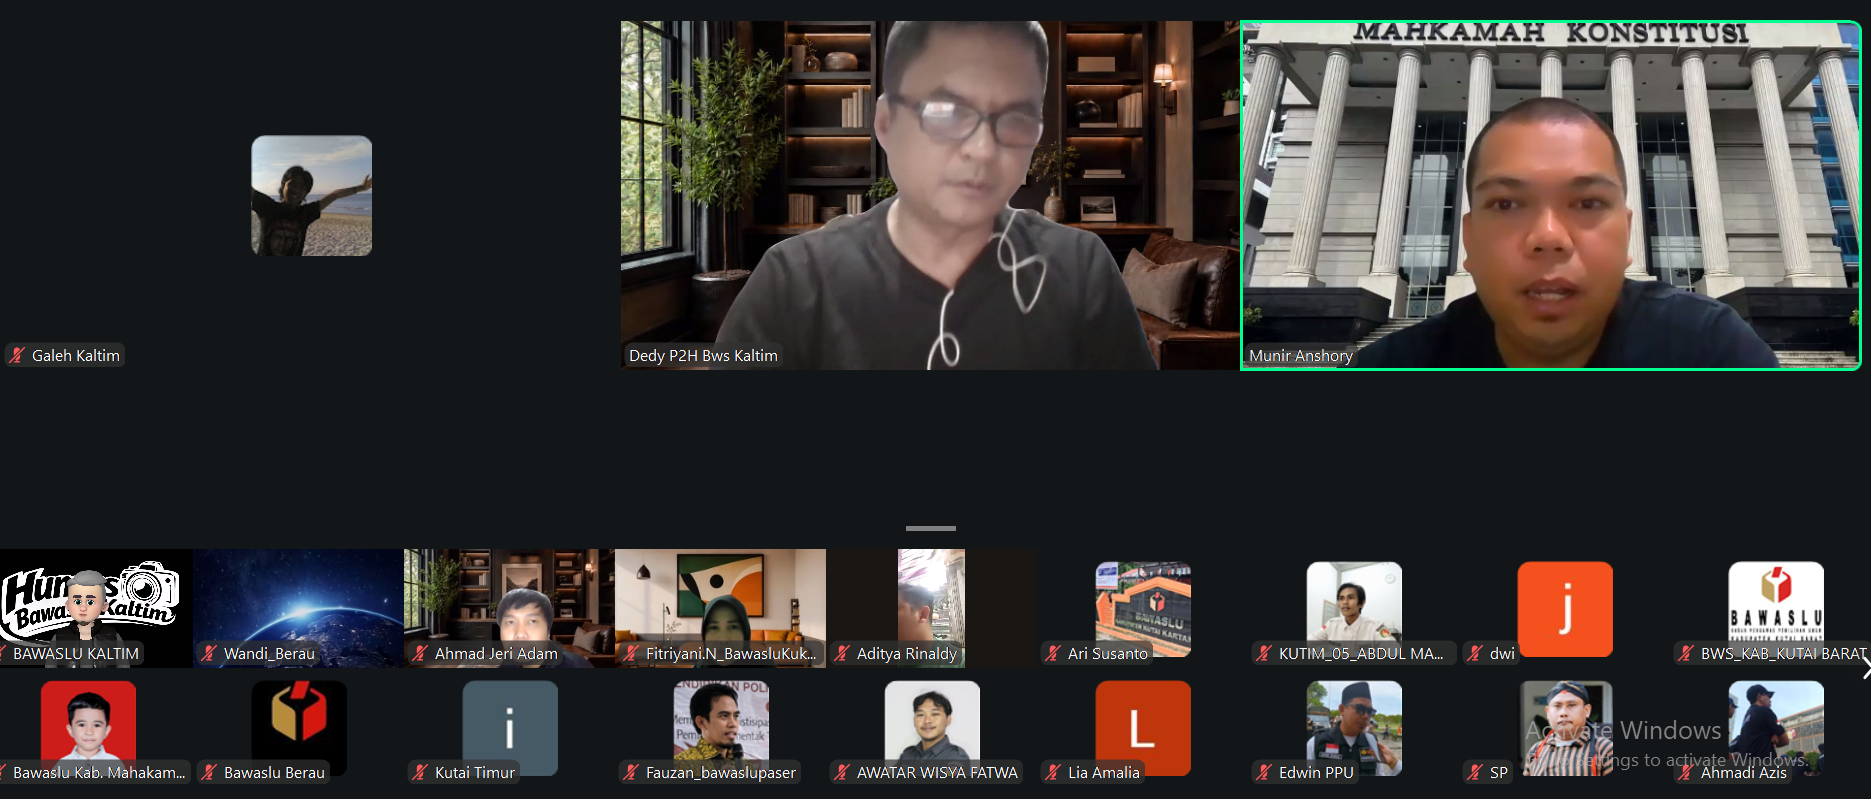Open the BAWASLU KALTIM participant tile

pos(96,608)
